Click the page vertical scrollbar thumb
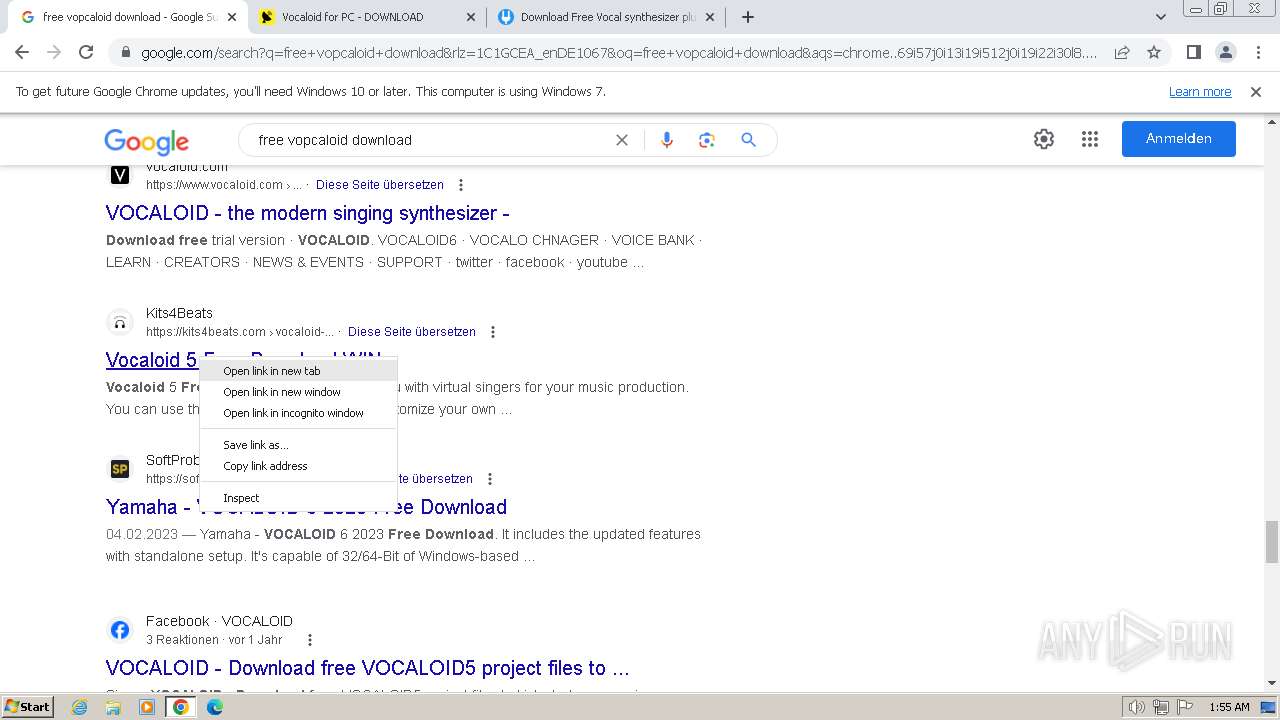 (1272, 542)
